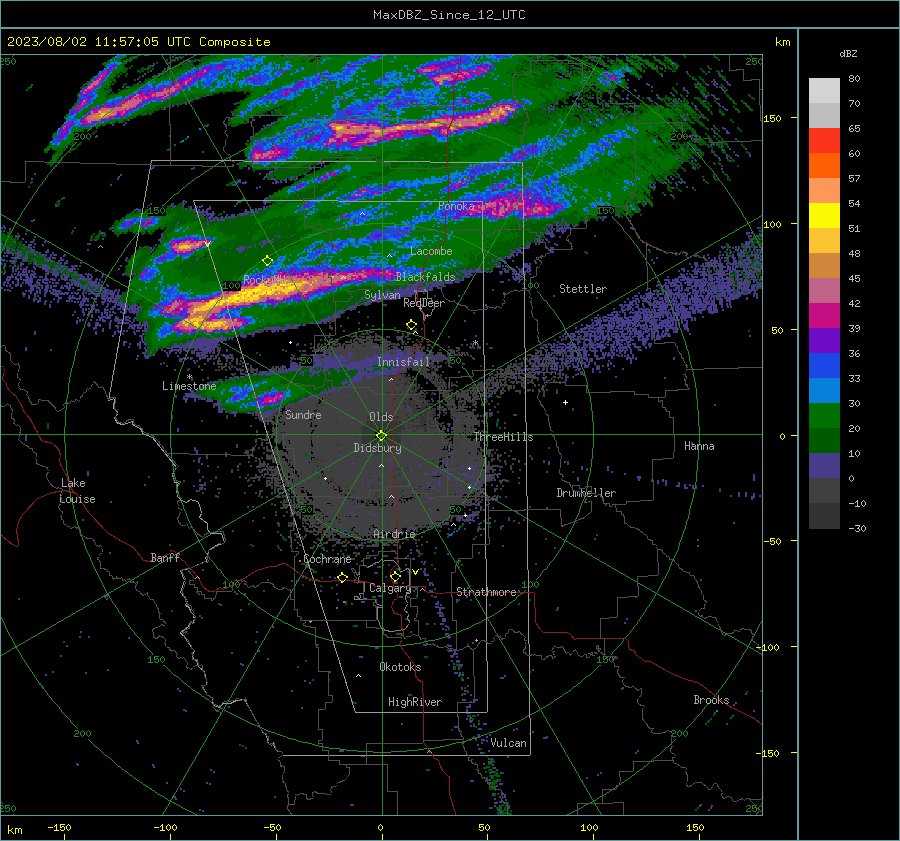900x841 pixels.
Task: Click the MaxDBZ_Since_12_UTC title
Action: [449, 15]
